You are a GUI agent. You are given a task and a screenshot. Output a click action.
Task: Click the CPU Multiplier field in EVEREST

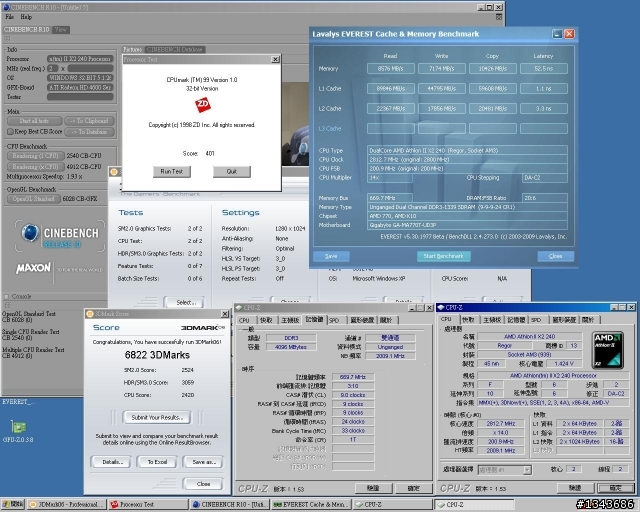coord(389,178)
